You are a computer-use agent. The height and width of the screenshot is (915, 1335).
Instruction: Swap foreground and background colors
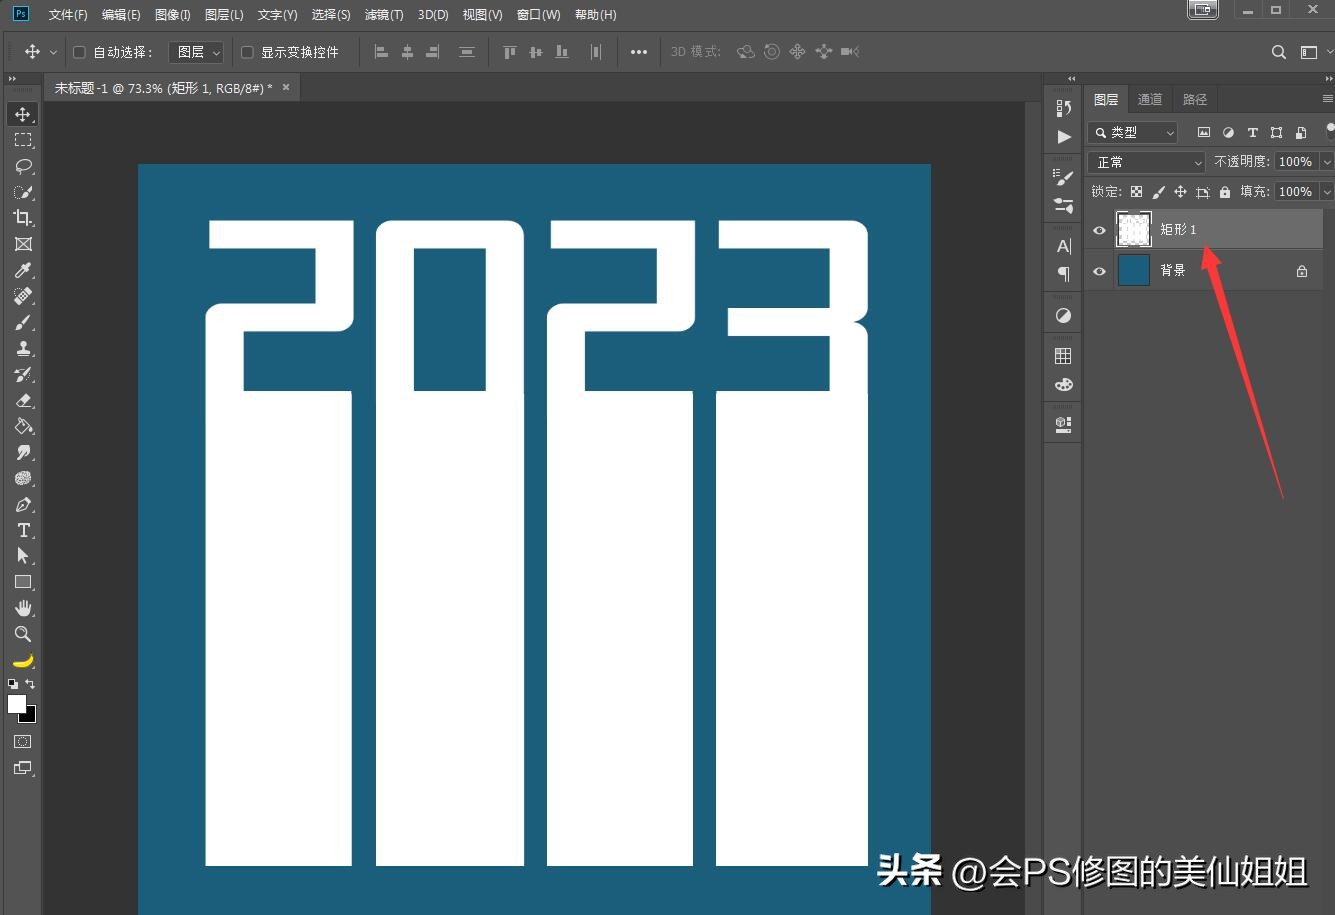[30, 684]
